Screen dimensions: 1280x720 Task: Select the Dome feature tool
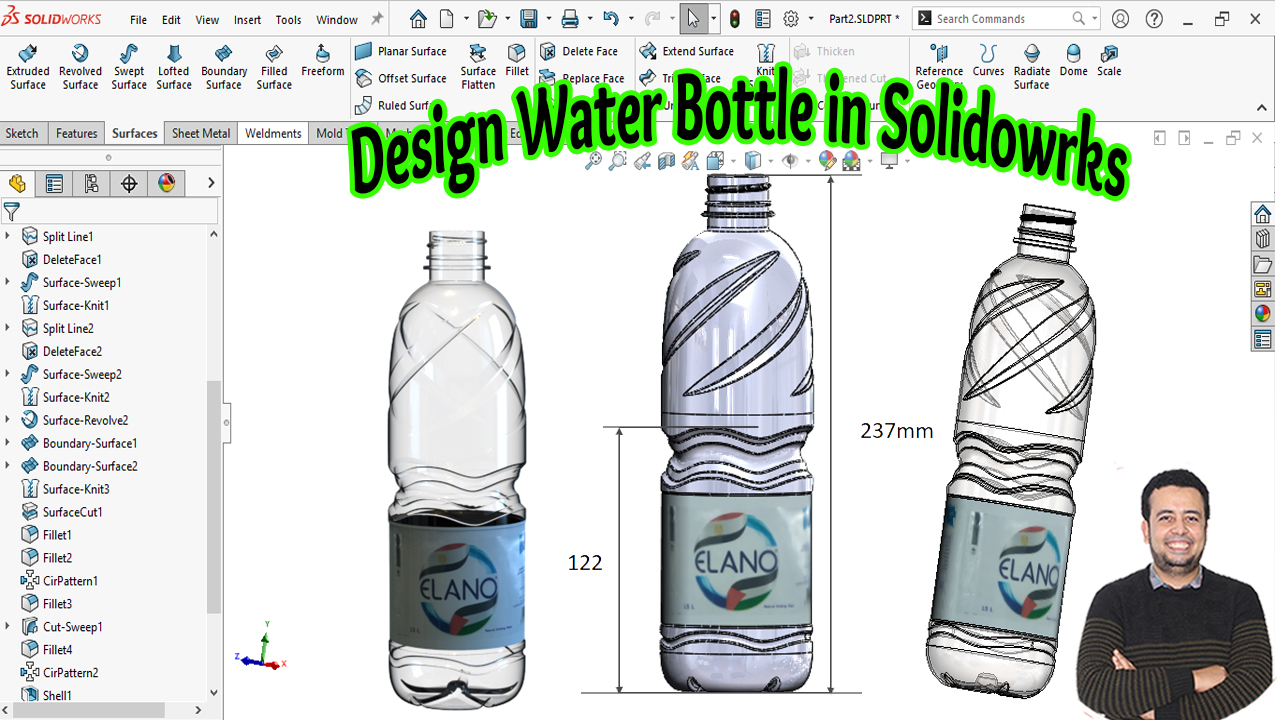(1073, 60)
